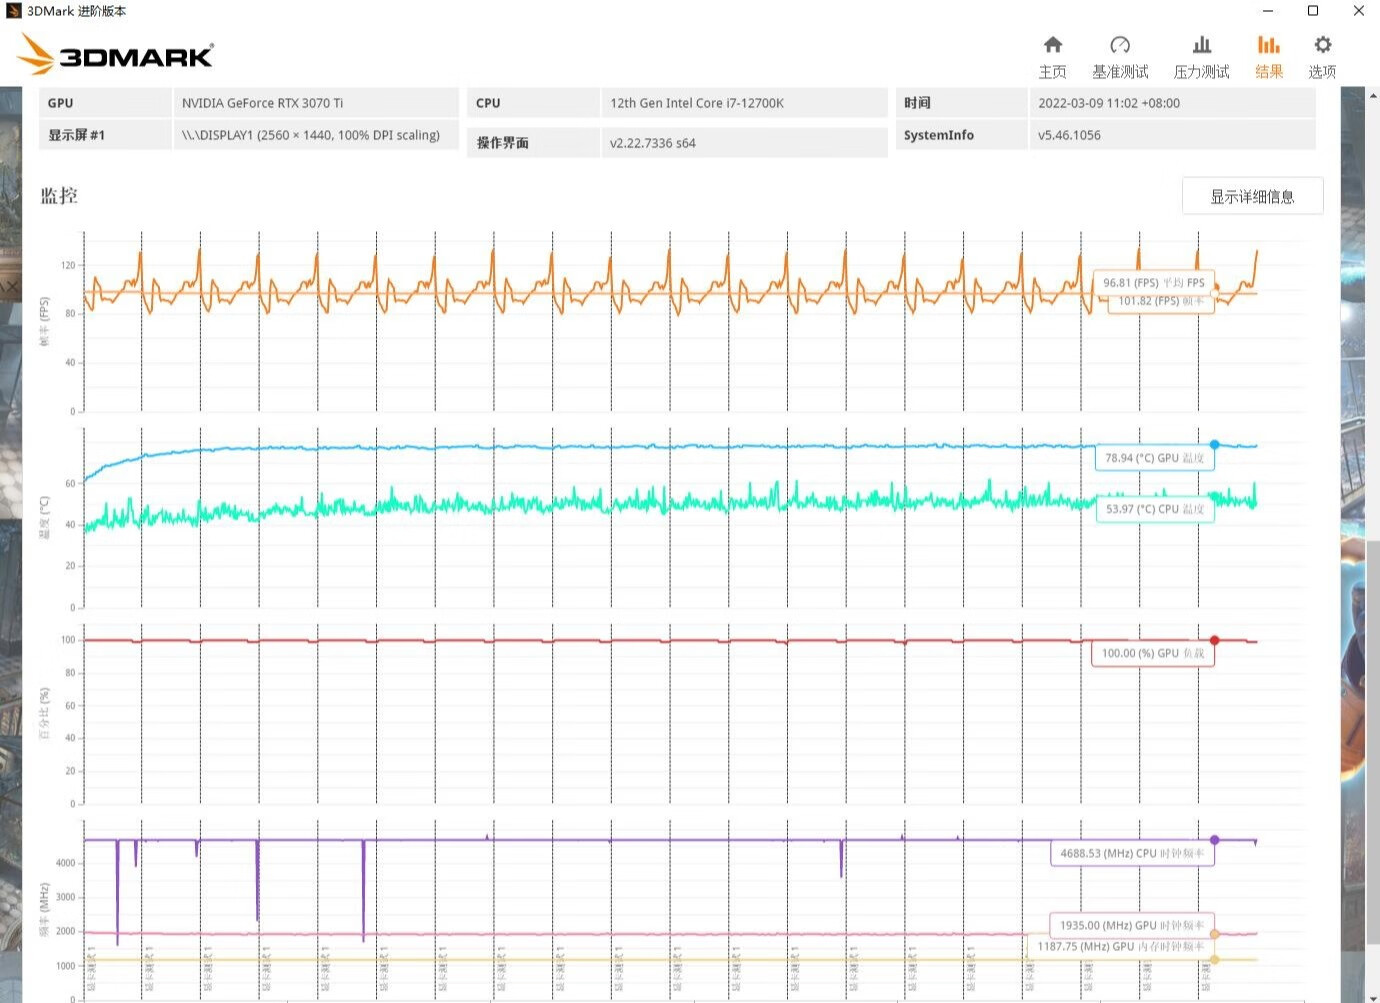This screenshot has height=1003, width=1380.
Task: Click the v2.22.7336 s64 version value
Action: pyautogui.click(x=652, y=143)
